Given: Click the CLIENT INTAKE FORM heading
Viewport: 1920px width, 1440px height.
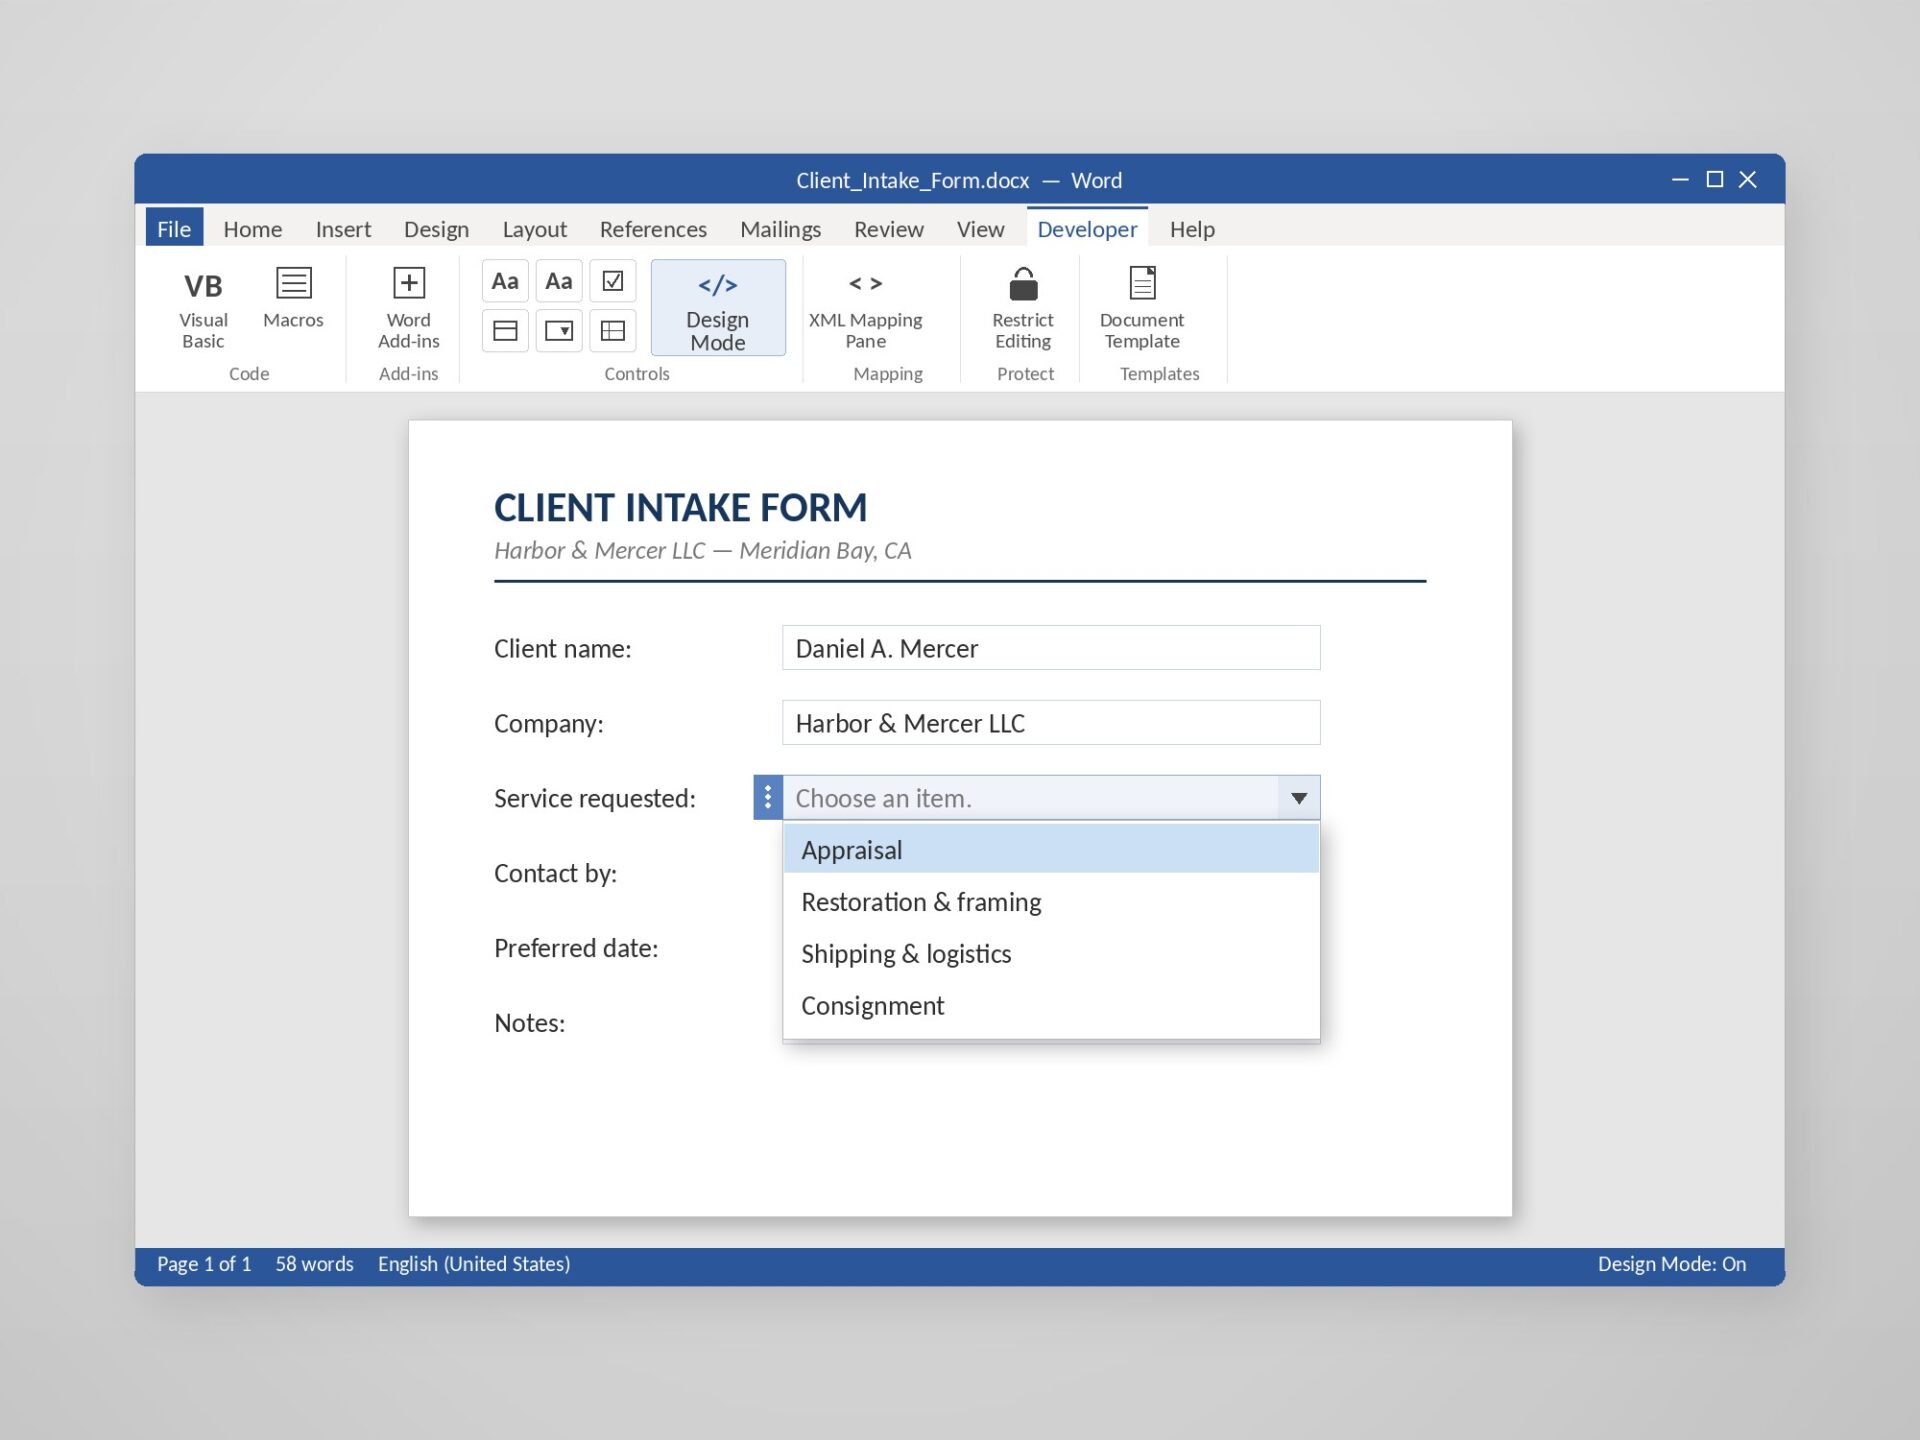Looking at the screenshot, I should point(680,508).
